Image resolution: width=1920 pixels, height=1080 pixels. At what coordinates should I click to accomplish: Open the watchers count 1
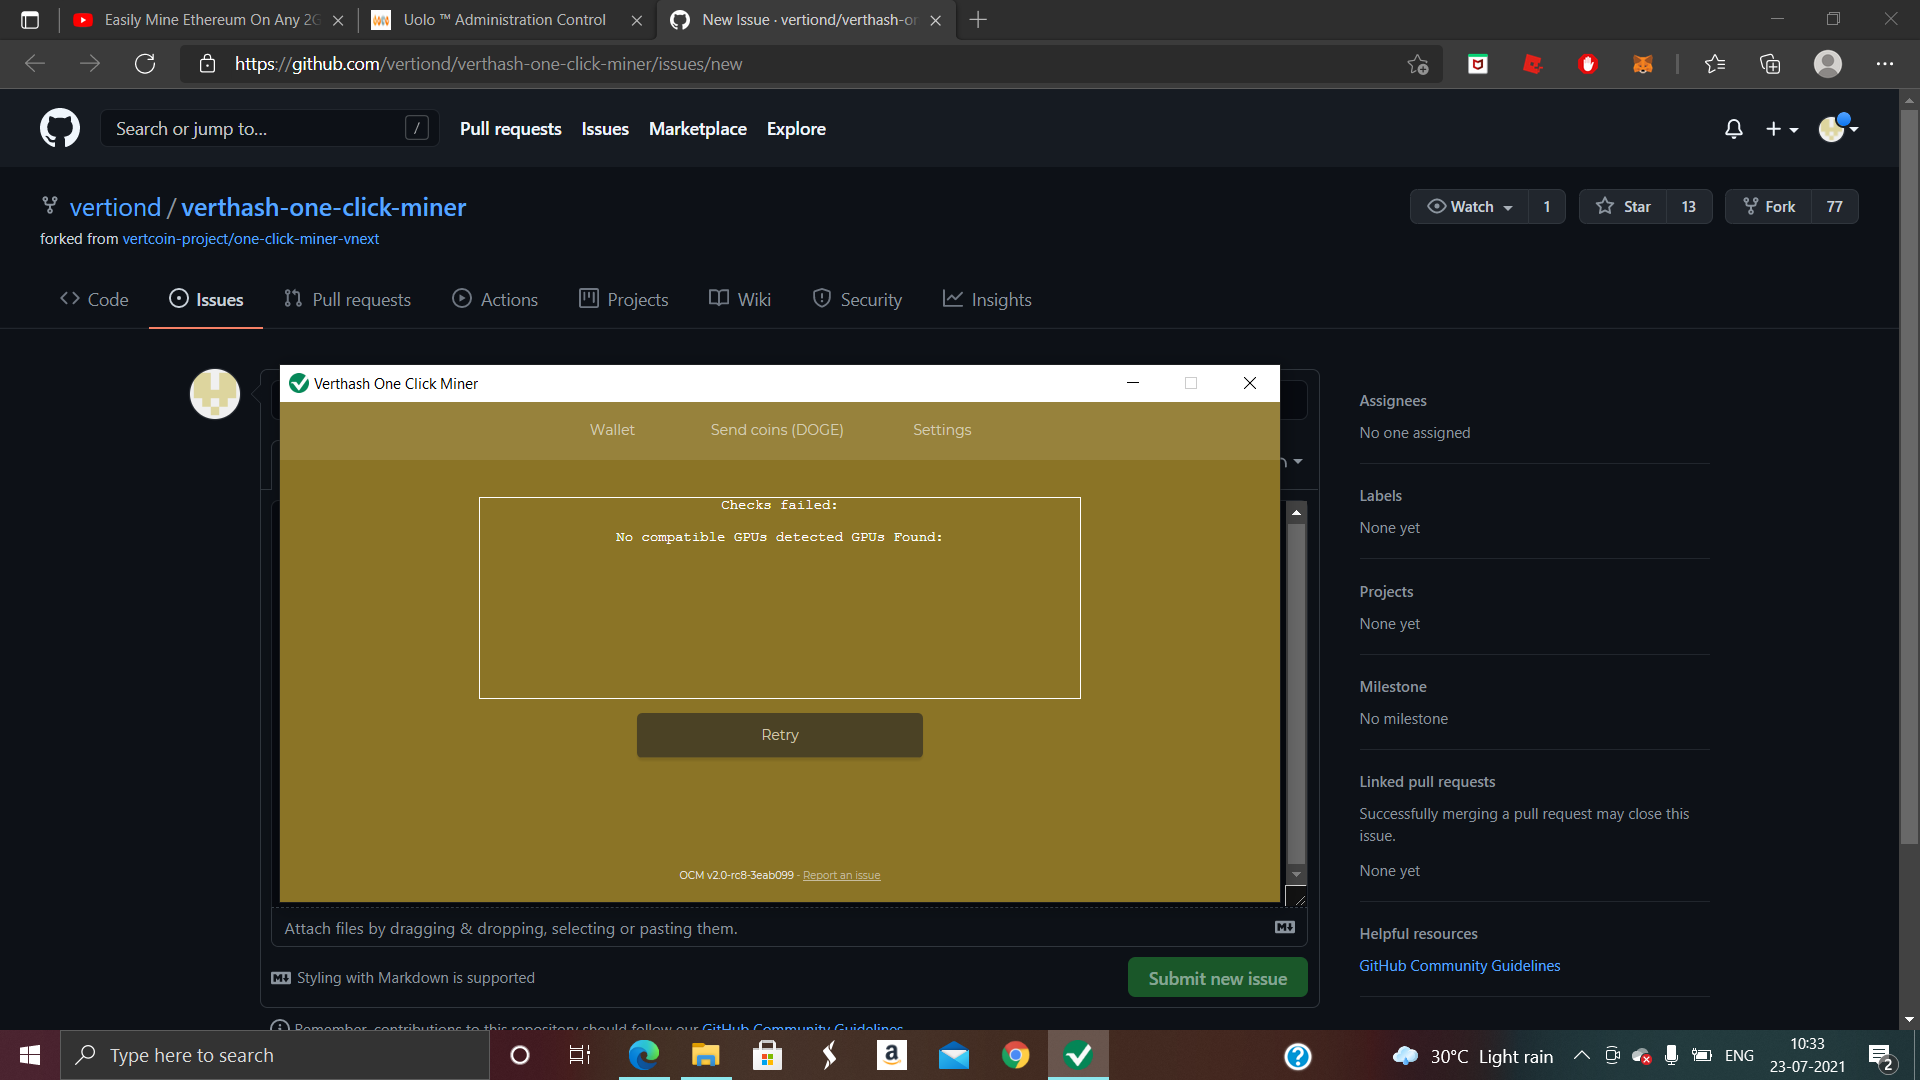click(x=1546, y=206)
